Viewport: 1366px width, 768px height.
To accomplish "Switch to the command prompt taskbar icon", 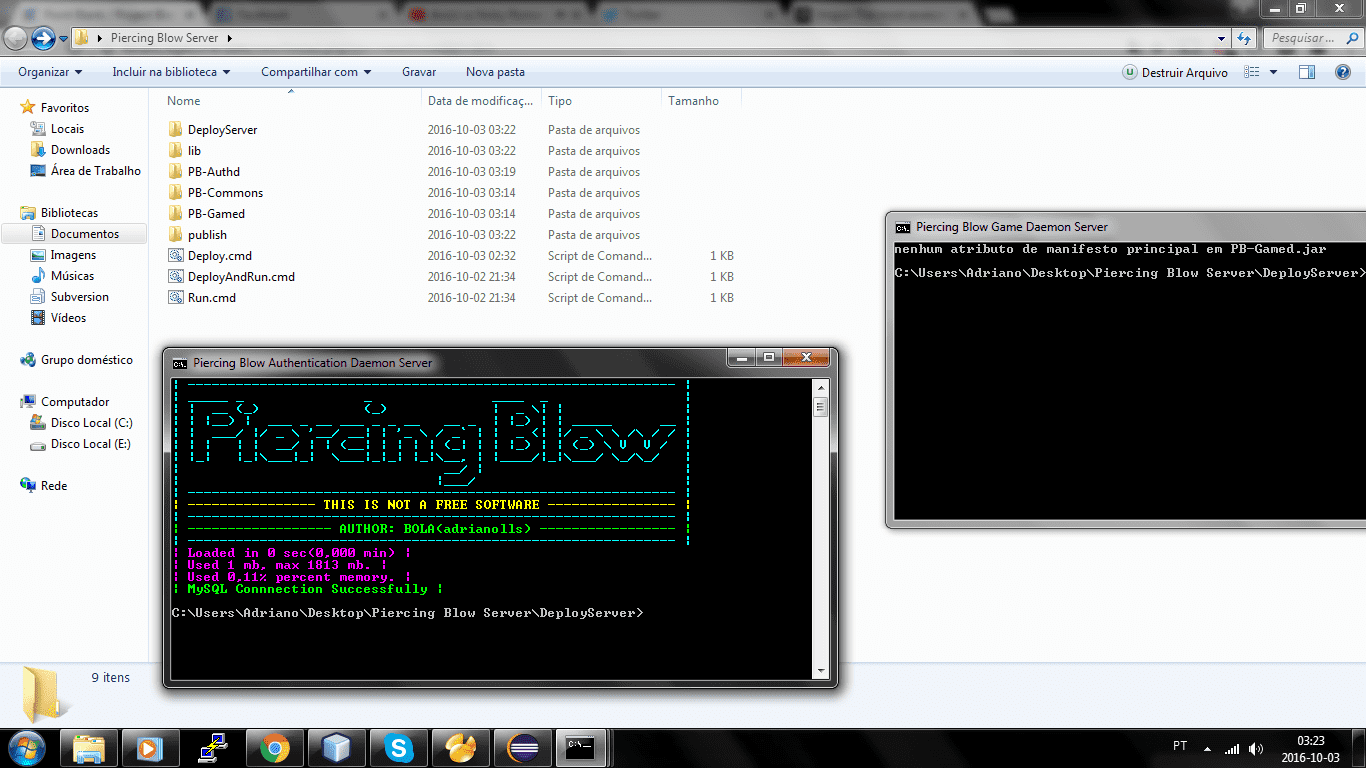I will pyautogui.click(x=581, y=748).
